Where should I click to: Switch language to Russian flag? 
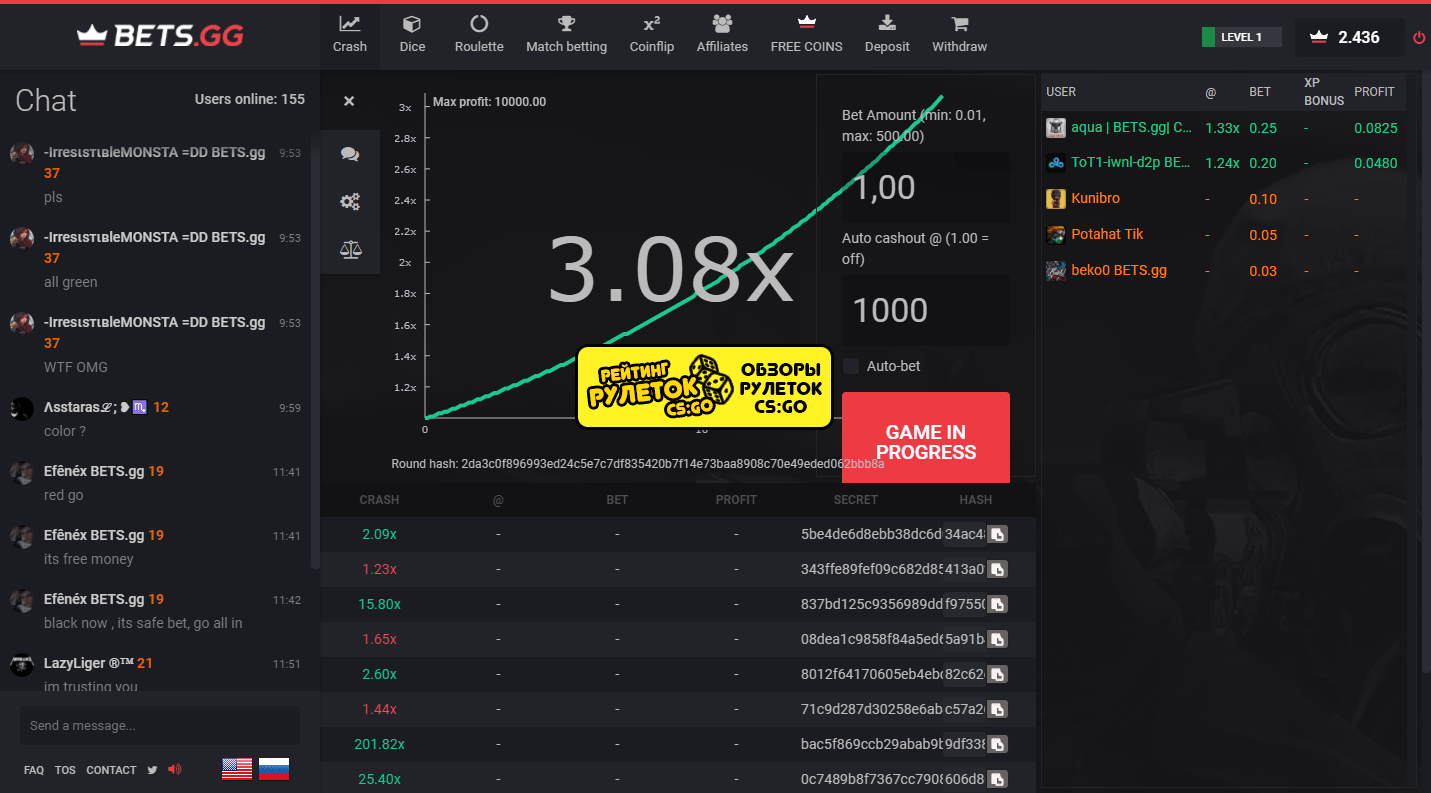tap(274, 768)
